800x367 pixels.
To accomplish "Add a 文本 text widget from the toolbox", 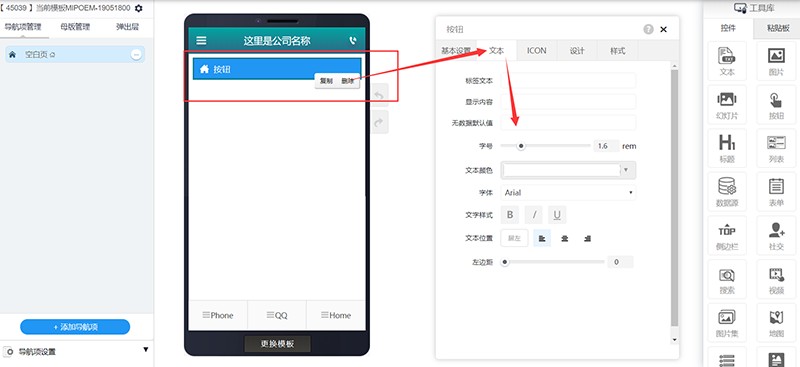I will [727, 61].
